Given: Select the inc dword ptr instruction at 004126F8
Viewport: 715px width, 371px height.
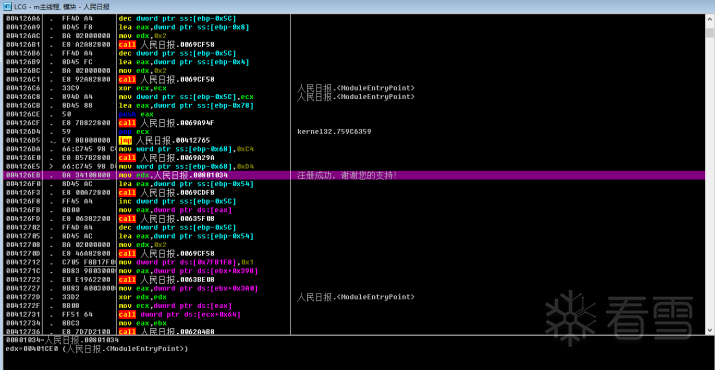Looking at the screenshot, I should 177,201.
